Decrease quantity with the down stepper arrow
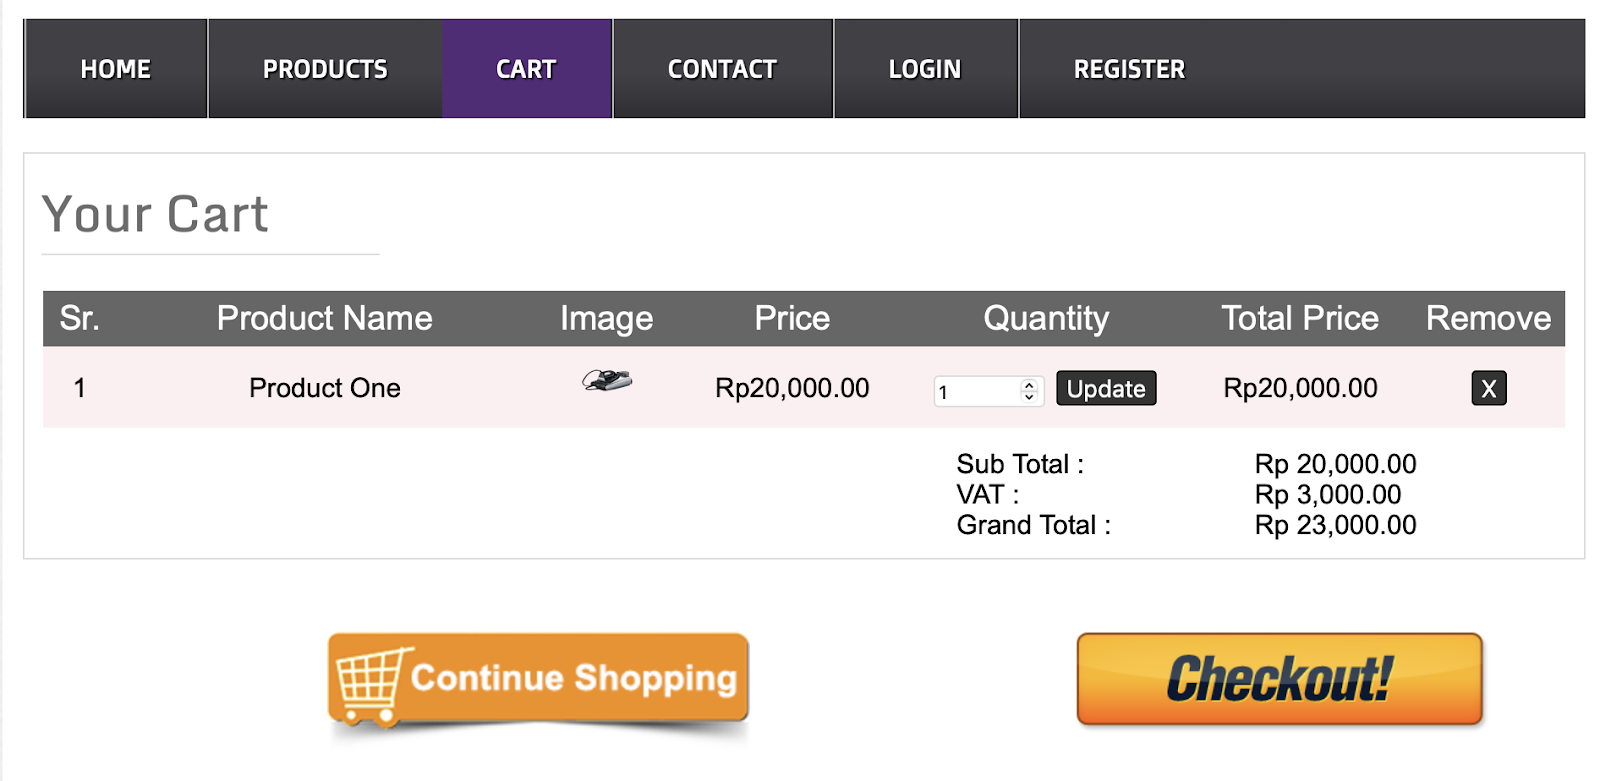Screen dimensions: 1600x781 tap(1029, 396)
